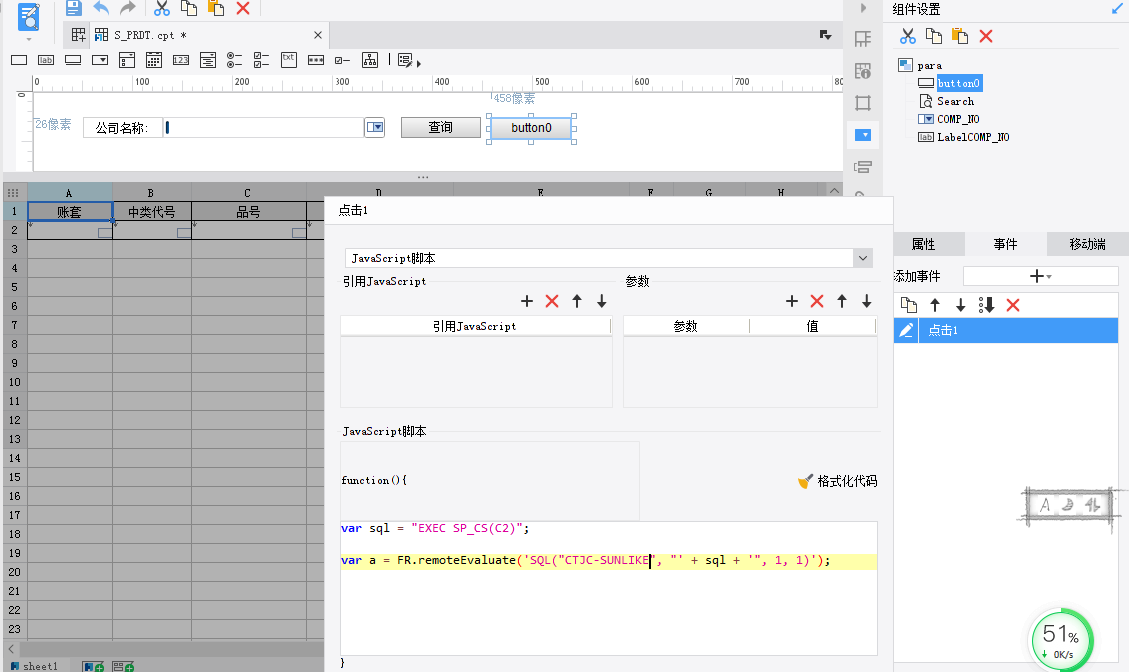Click 格式化代码 to format the code
This screenshot has height=672, width=1129.
tap(838, 481)
